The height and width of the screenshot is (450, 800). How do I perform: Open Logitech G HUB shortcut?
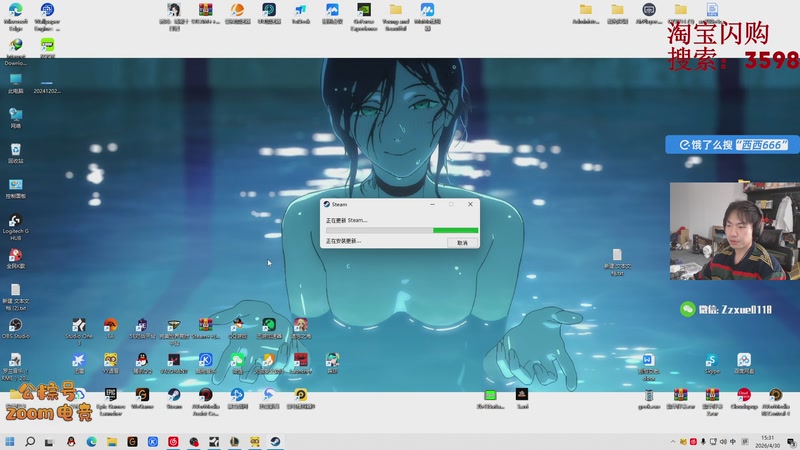(16, 227)
